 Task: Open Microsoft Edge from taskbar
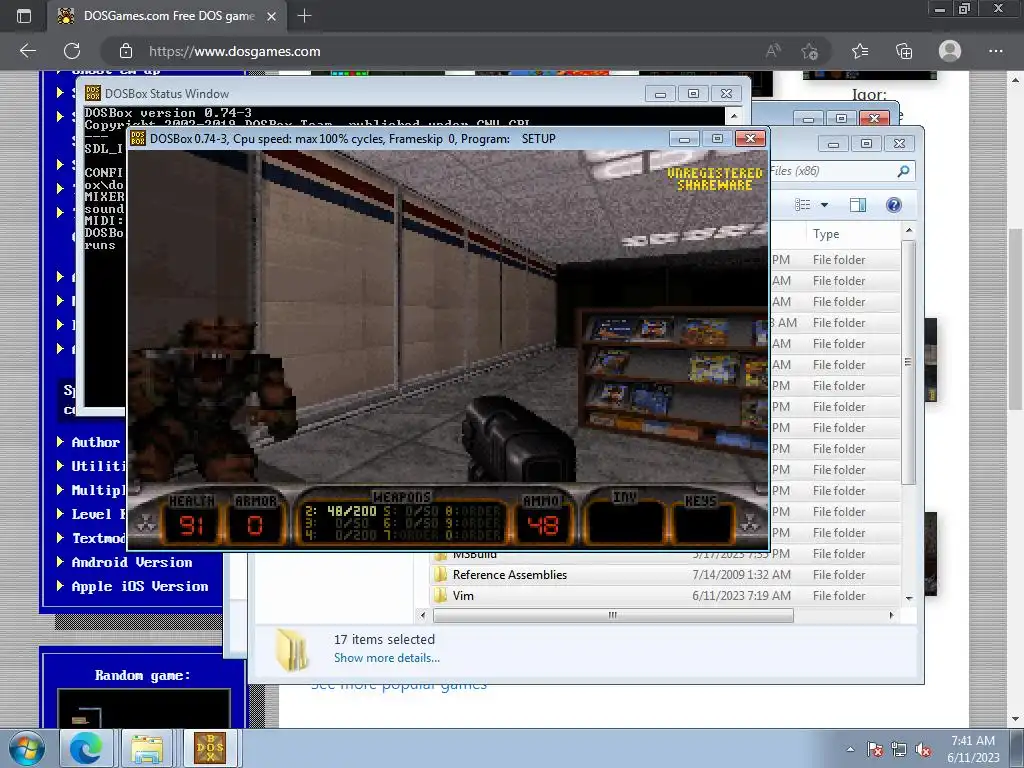[86, 748]
